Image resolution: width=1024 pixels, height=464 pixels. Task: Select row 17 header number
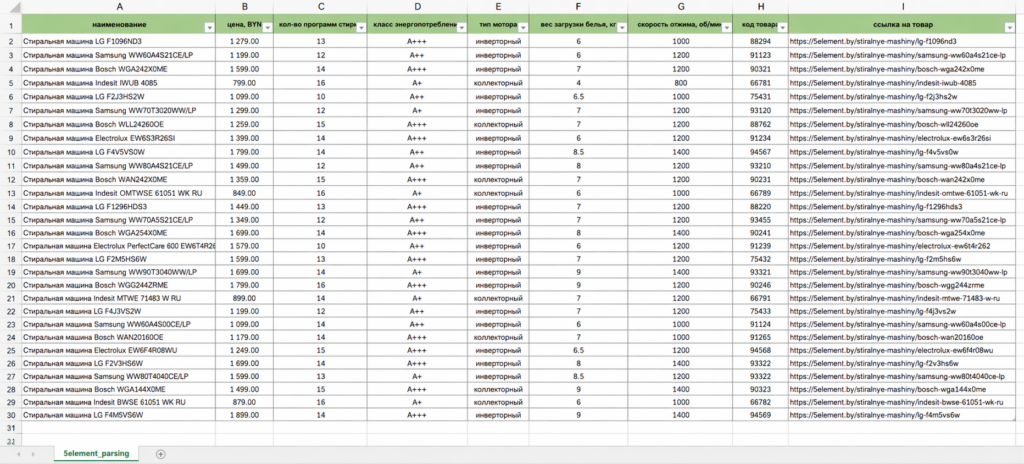pyautogui.click(x=10, y=246)
